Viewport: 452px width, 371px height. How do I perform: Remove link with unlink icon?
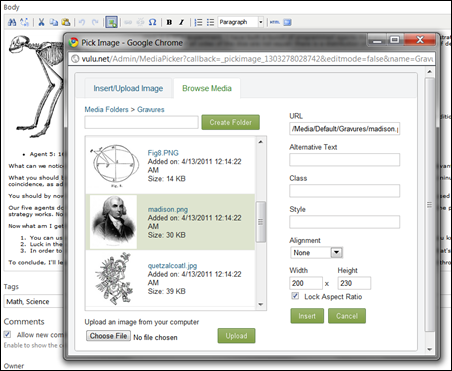(x=140, y=22)
